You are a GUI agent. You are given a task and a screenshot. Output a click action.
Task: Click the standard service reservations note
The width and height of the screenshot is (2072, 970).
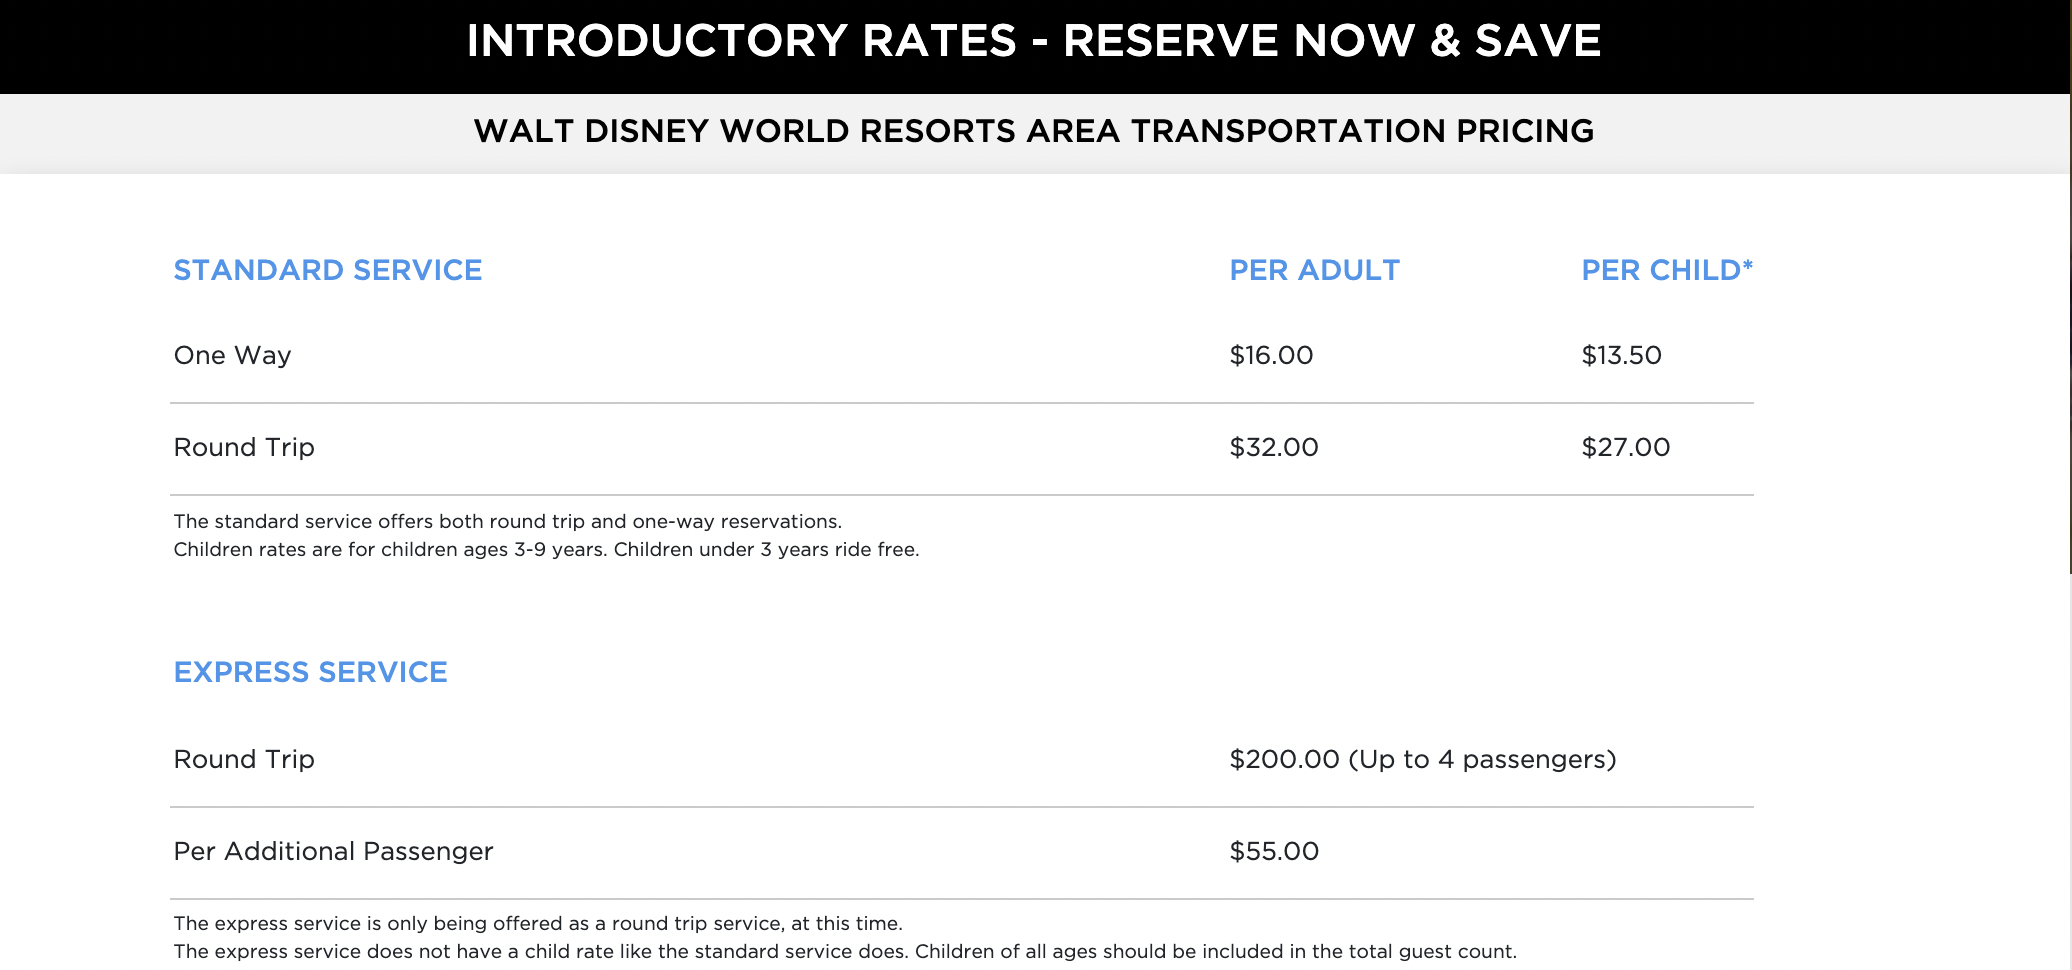click(x=508, y=521)
